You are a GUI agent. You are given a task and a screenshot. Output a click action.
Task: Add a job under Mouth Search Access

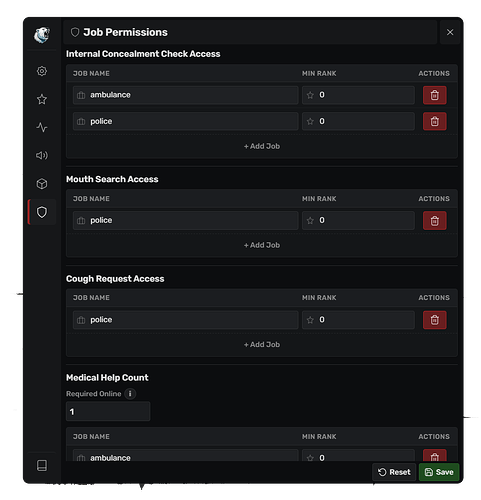click(262, 245)
